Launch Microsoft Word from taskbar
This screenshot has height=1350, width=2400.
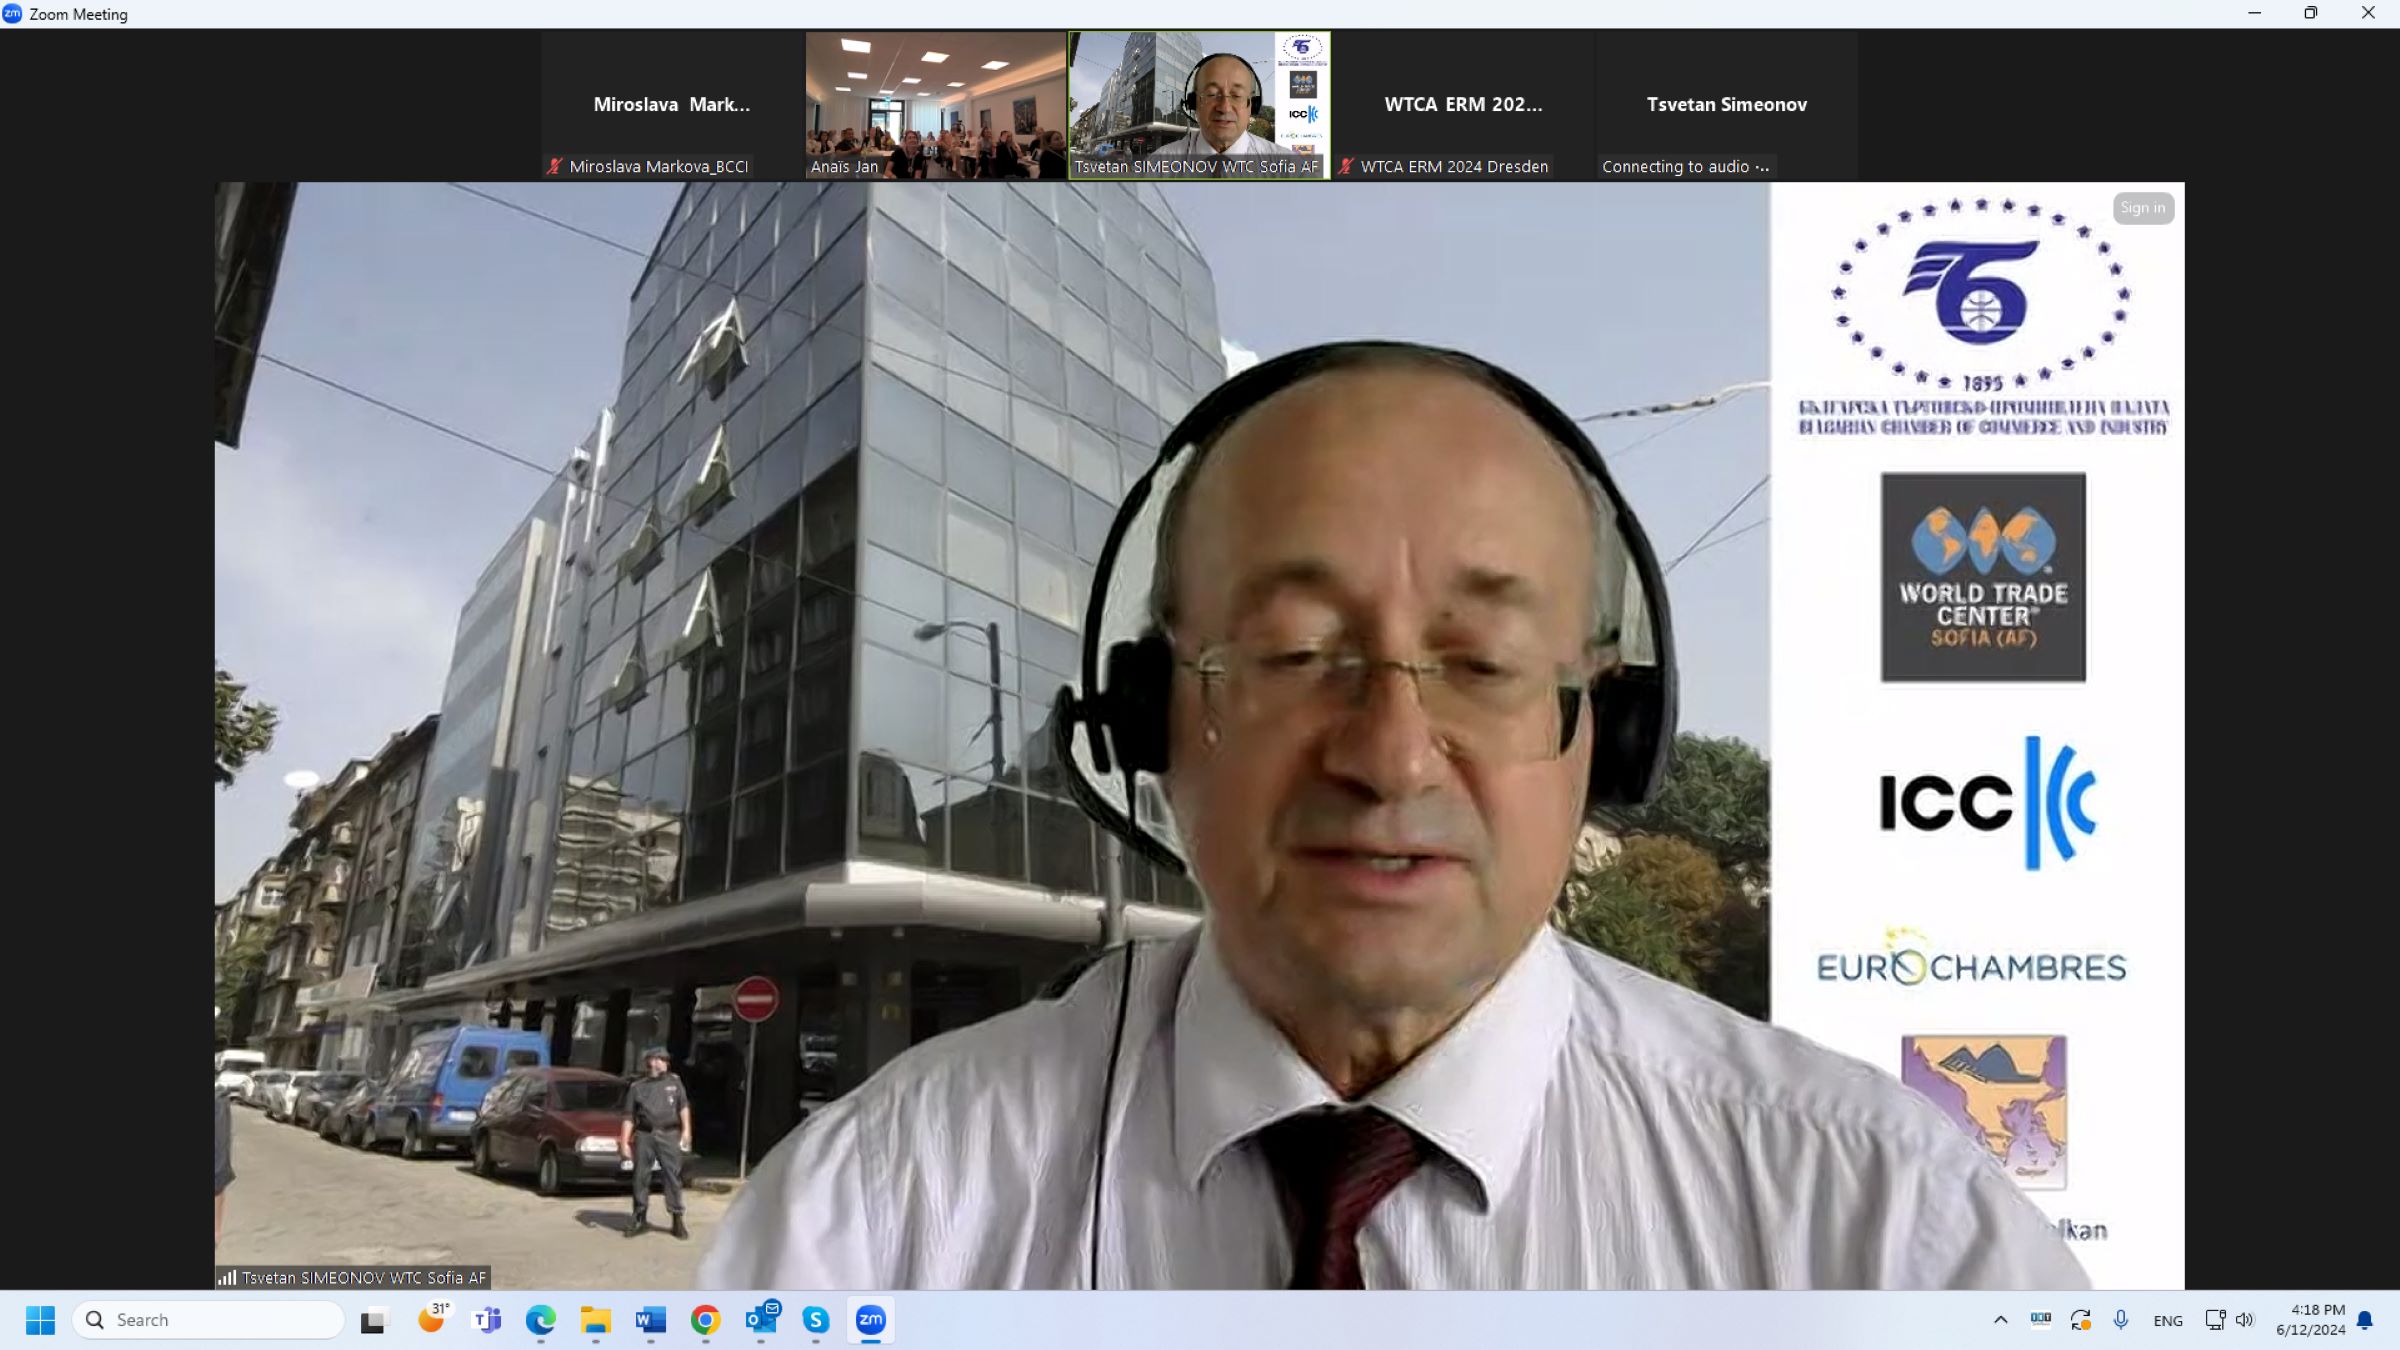coord(650,1320)
